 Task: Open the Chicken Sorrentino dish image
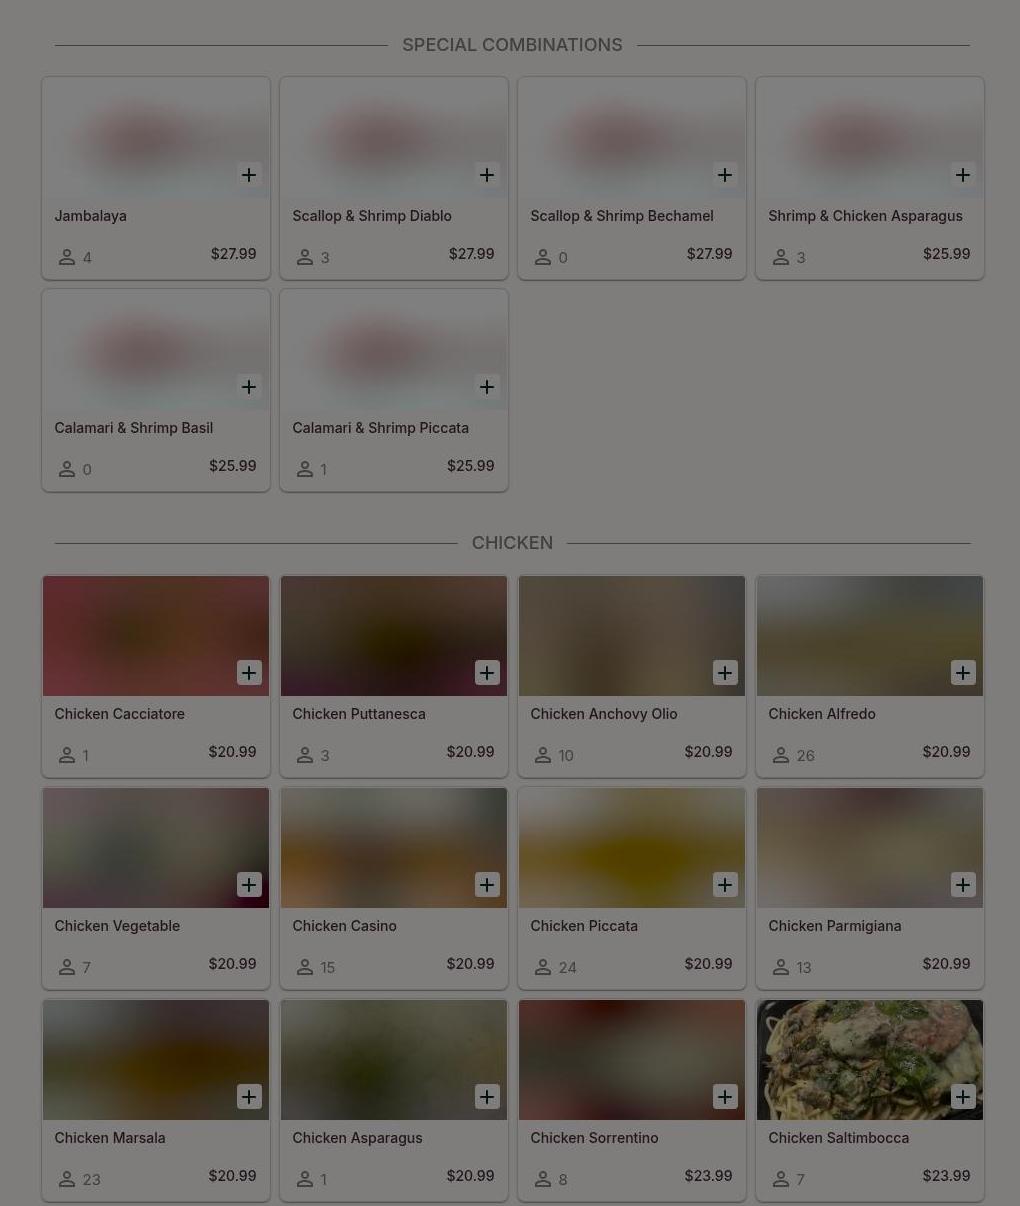(632, 1060)
